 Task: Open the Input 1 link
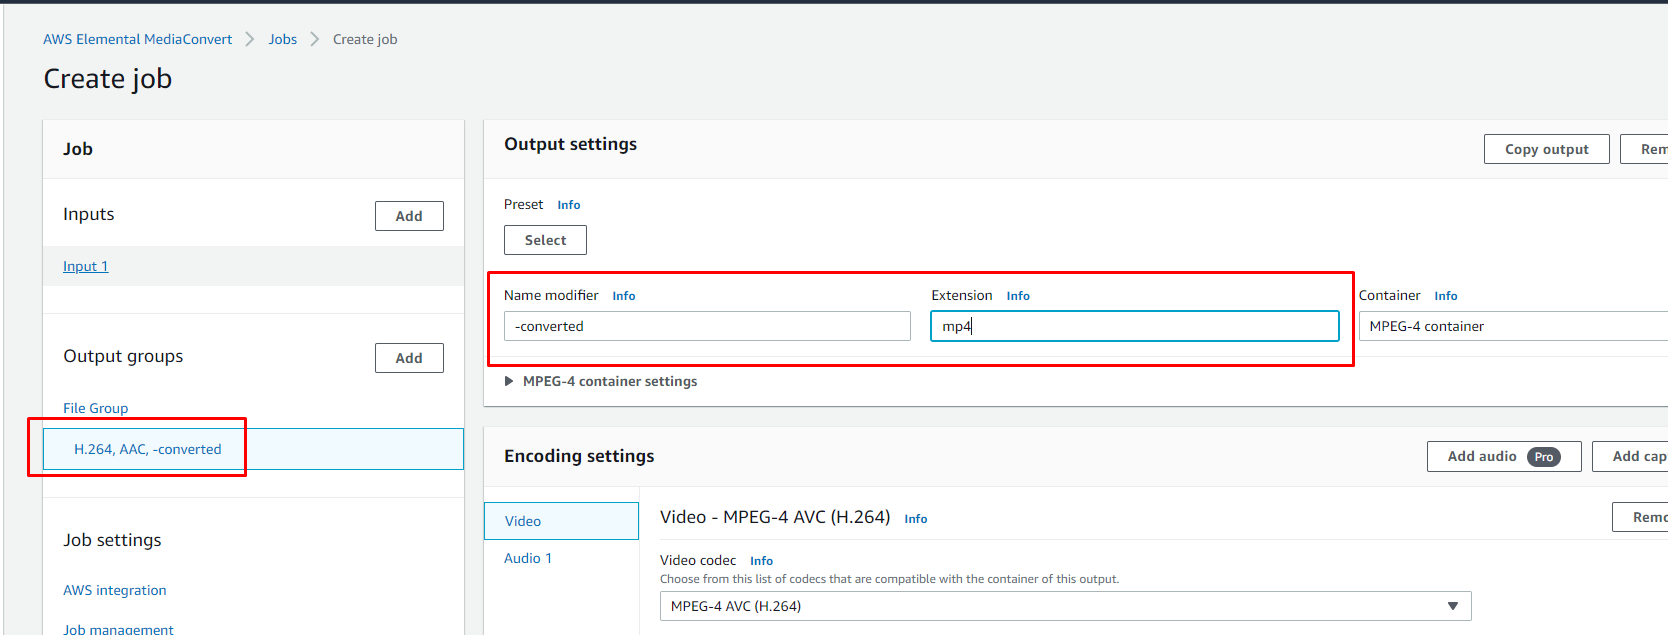point(85,266)
